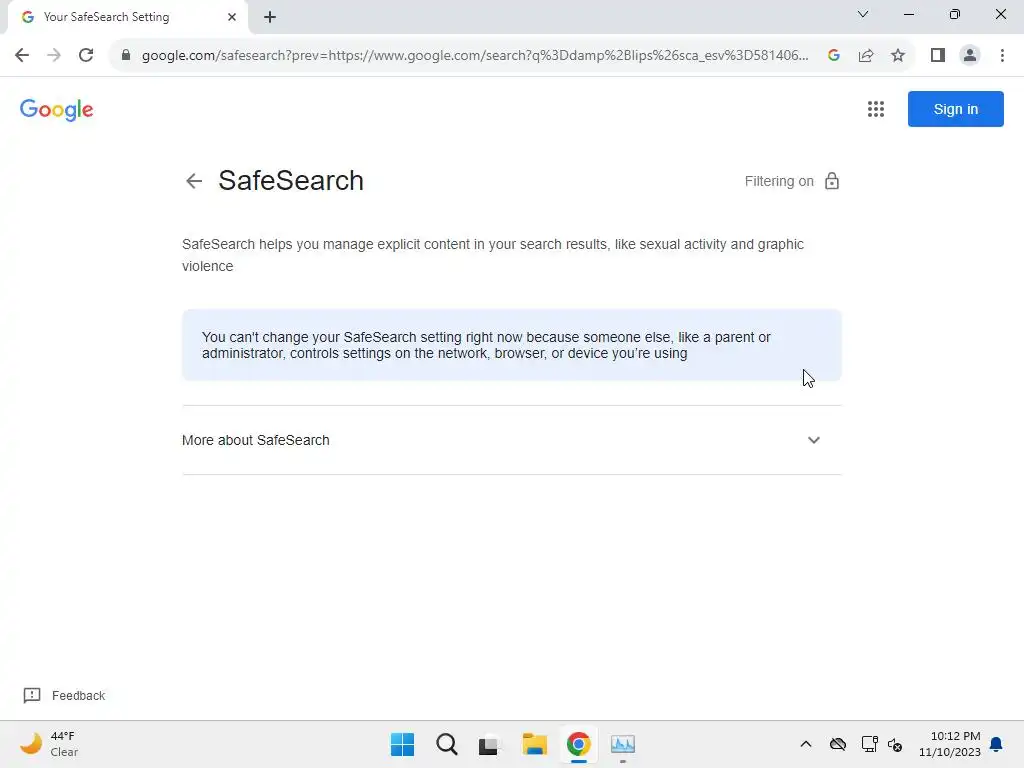1024x768 pixels.
Task: Show hidden system tray icons
Action: [x=806, y=744]
